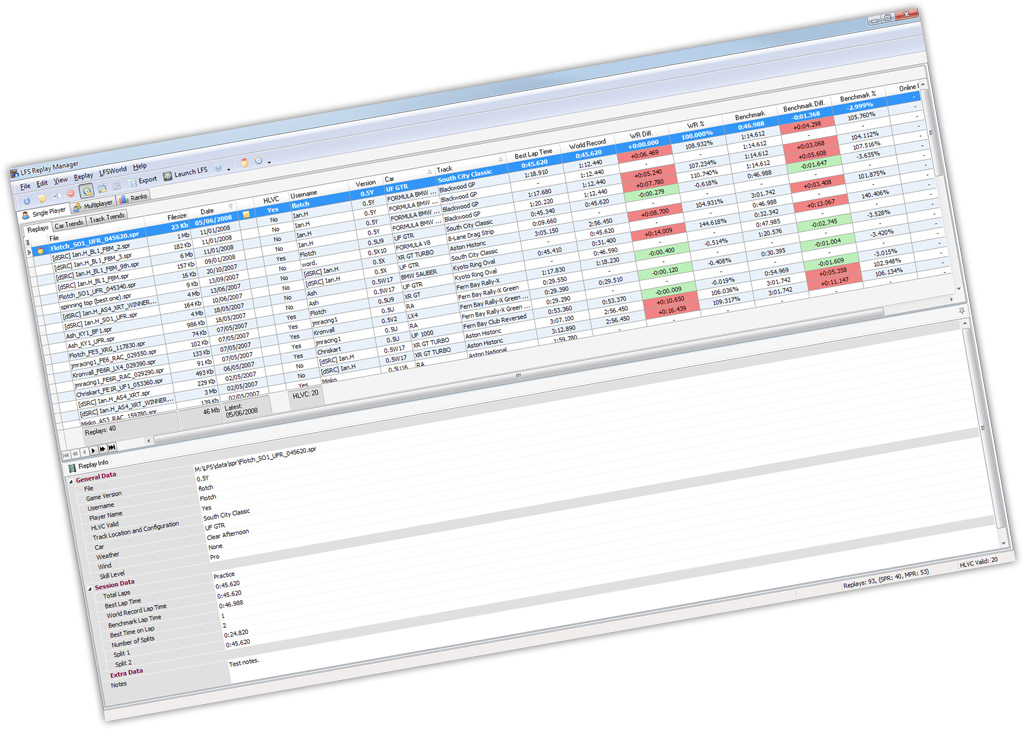Click the Username column header
The image size is (1024, 730).
tap(304, 195)
